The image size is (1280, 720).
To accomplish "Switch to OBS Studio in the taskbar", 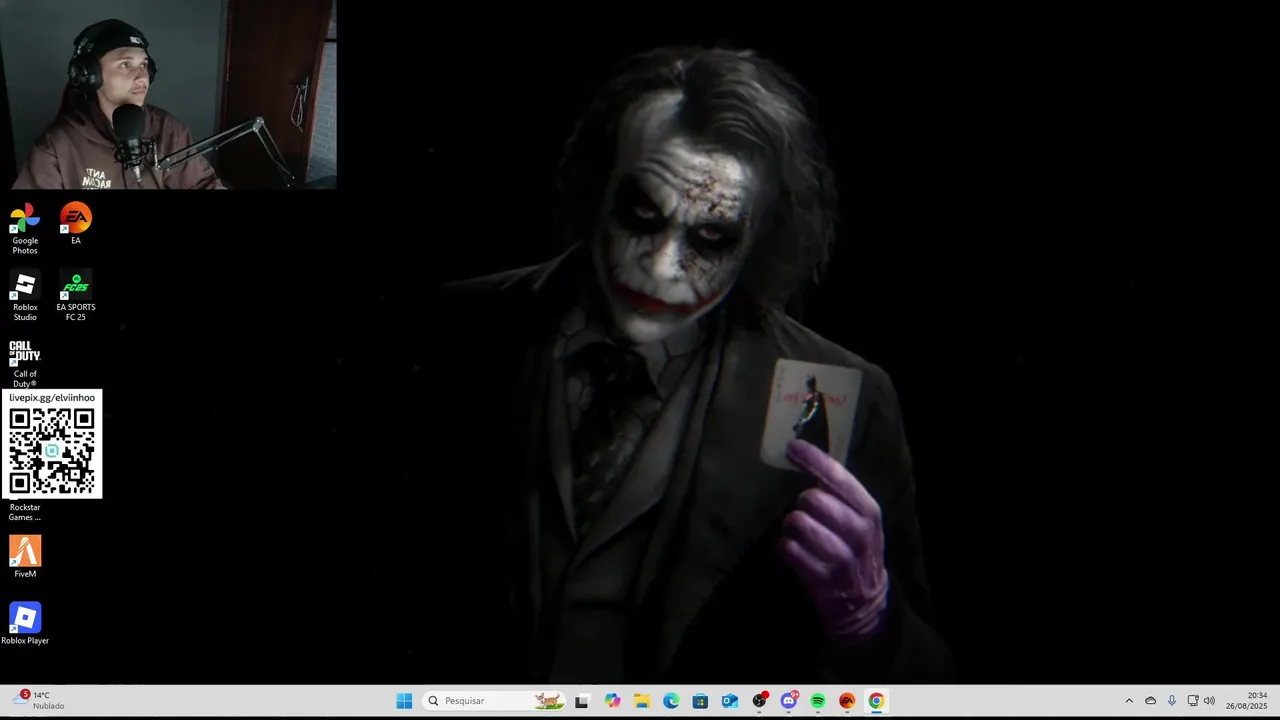I will [759, 701].
